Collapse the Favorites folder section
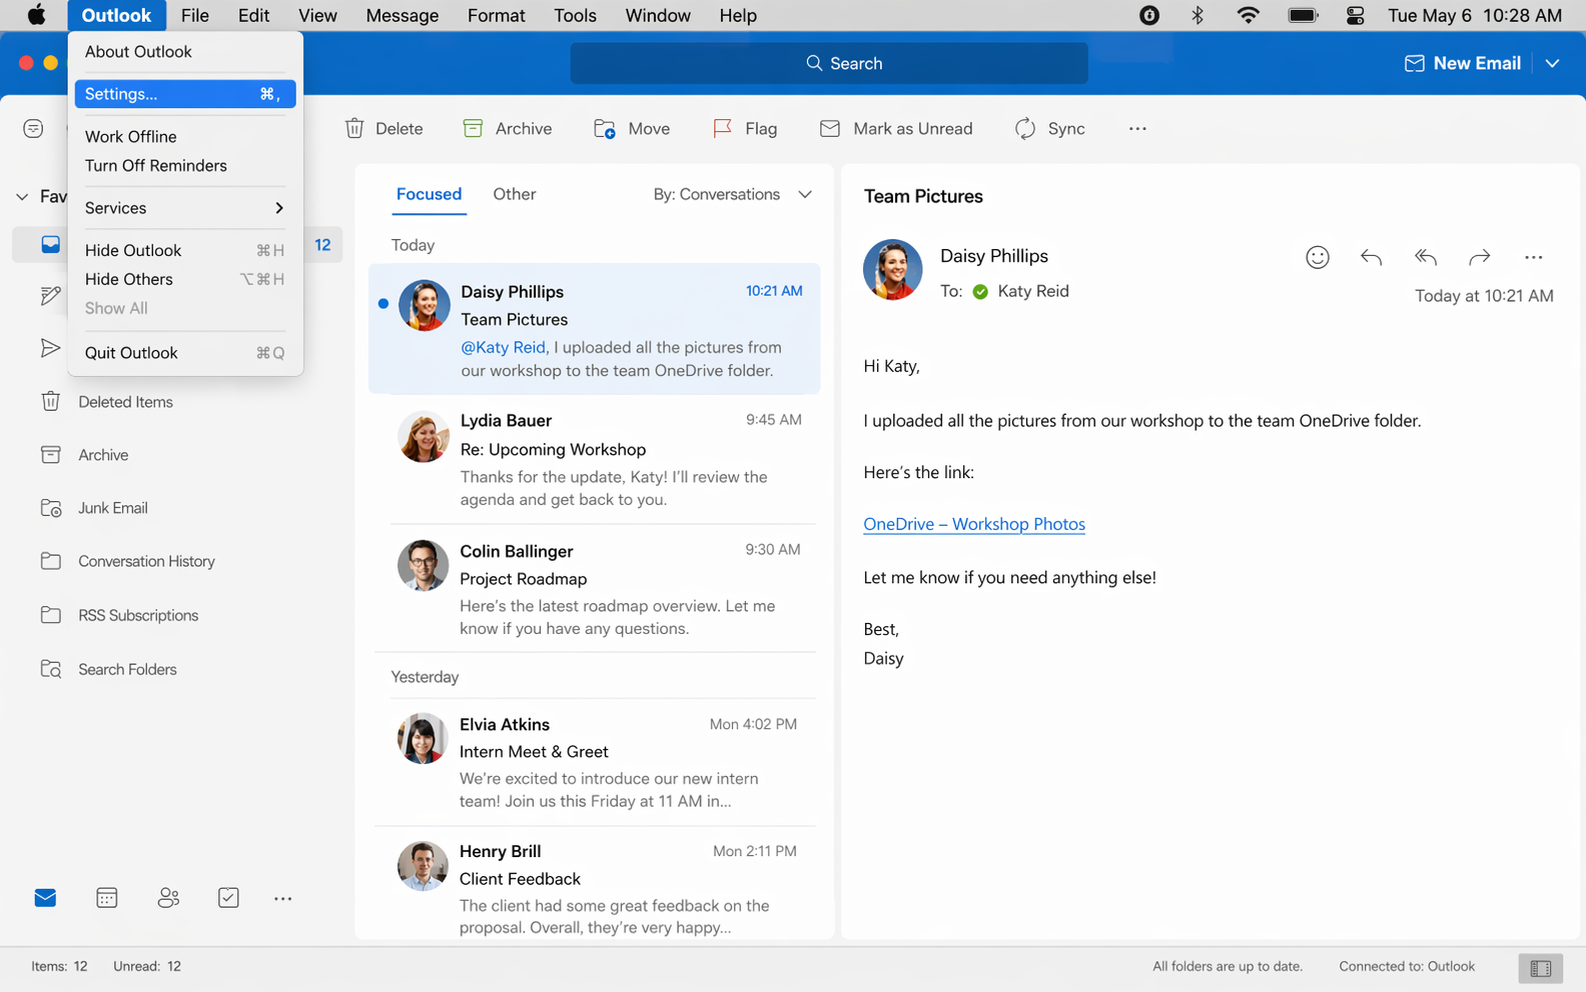 (22, 197)
